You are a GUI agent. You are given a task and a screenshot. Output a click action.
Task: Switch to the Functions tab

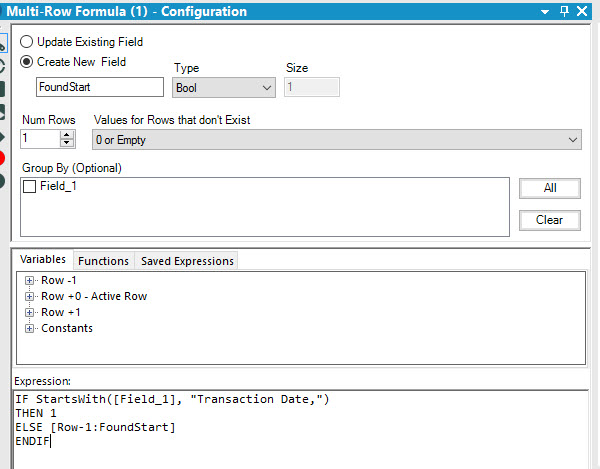click(x=103, y=261)
